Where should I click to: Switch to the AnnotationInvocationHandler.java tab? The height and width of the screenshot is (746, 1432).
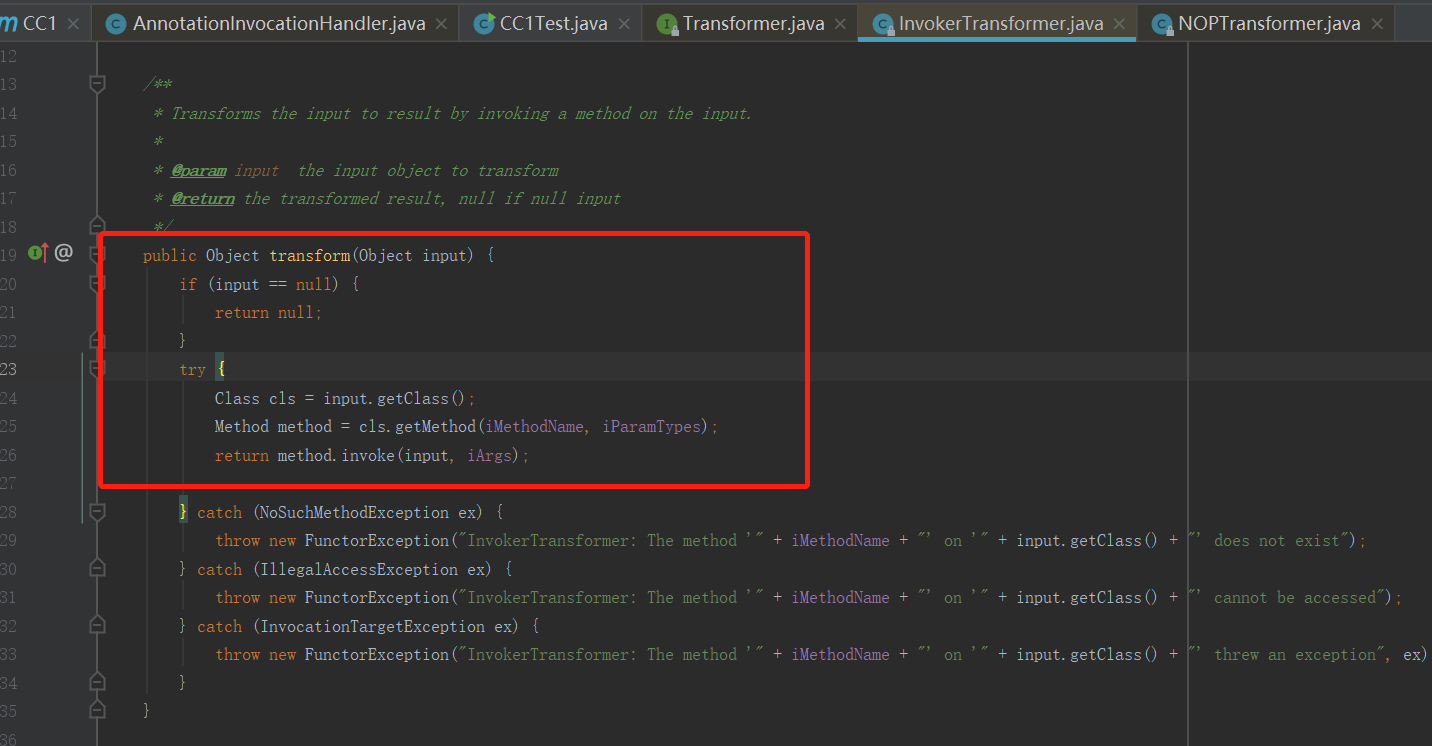(278, 23)
